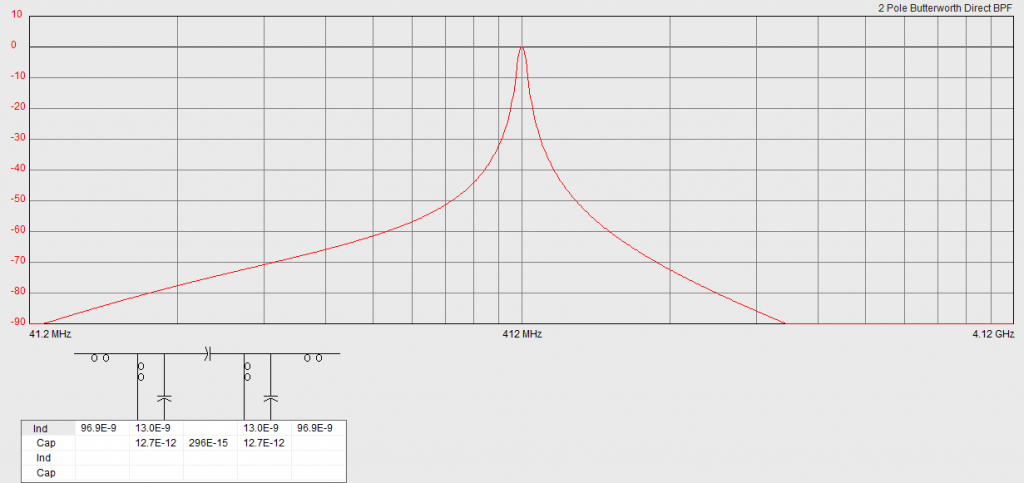Click the -70 dB axis label
This screenshot has height=483, width=1024.
pyautogui.click(x=16, y=262)
